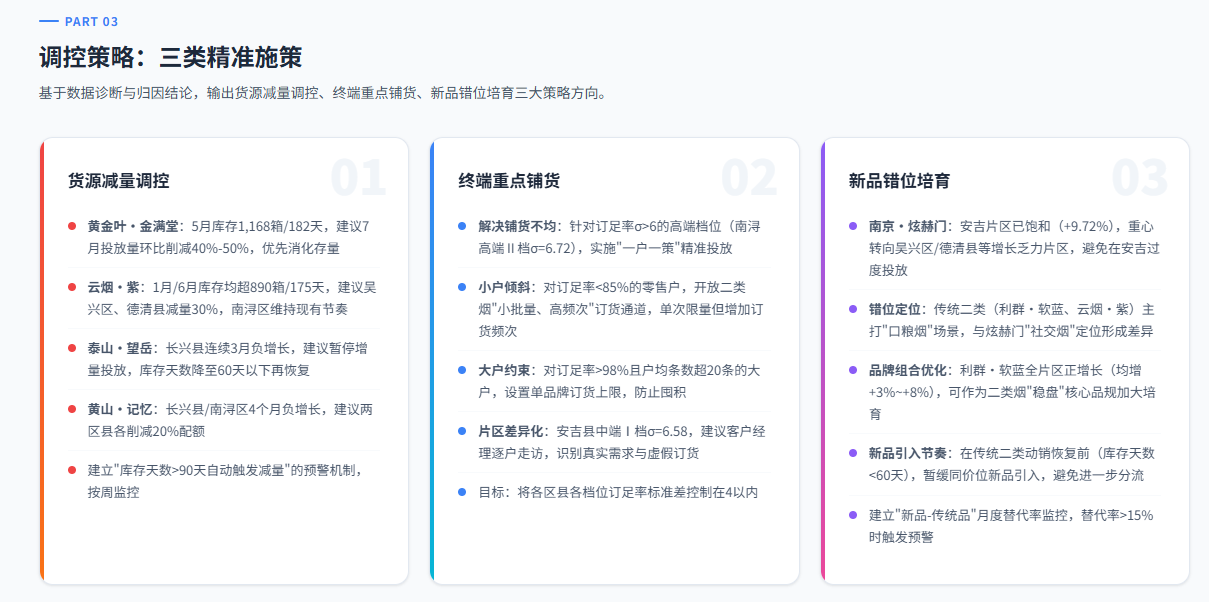Click the 终端重点铺货 card title

(x=509, y=181)
